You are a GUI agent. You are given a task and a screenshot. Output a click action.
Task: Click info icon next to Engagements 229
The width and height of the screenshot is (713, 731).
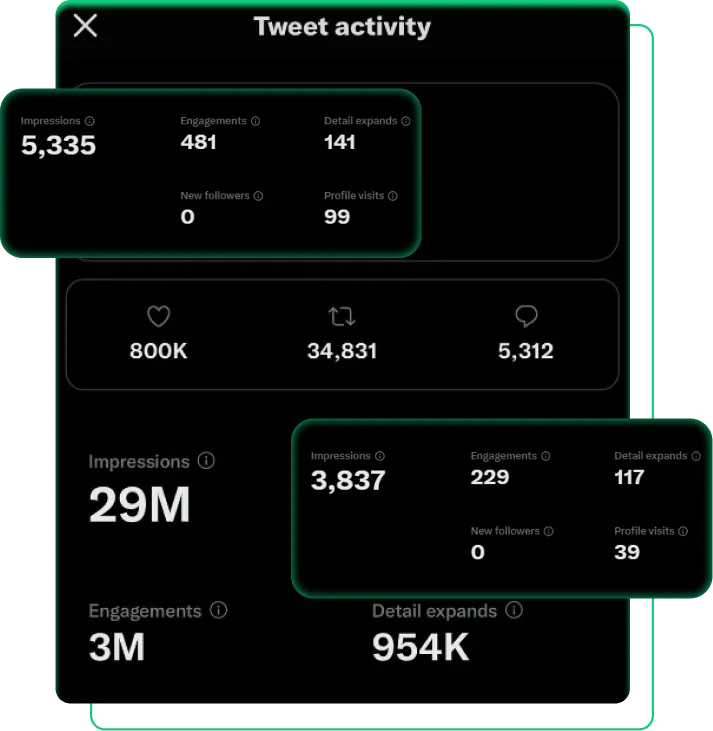[x=546, y=456]
